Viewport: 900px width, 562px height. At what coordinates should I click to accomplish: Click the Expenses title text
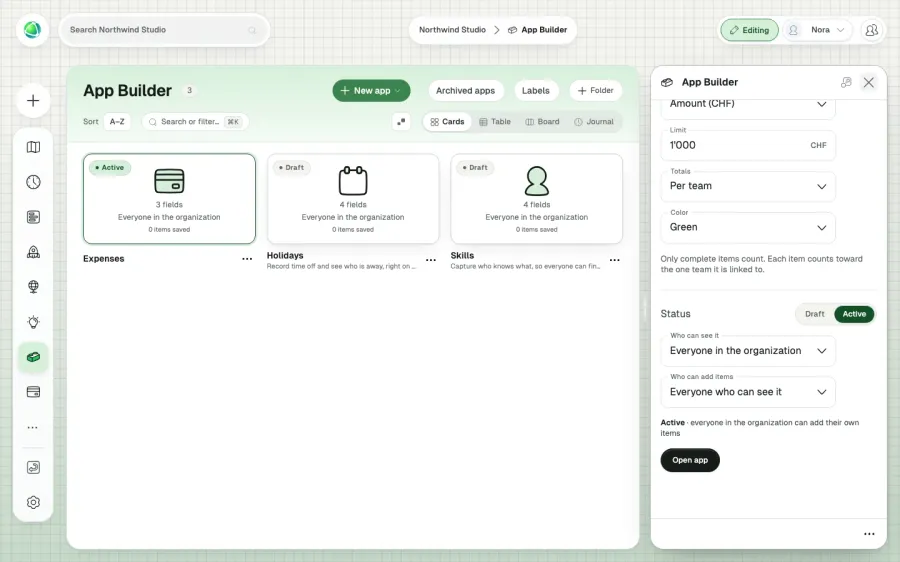(103, 259)
